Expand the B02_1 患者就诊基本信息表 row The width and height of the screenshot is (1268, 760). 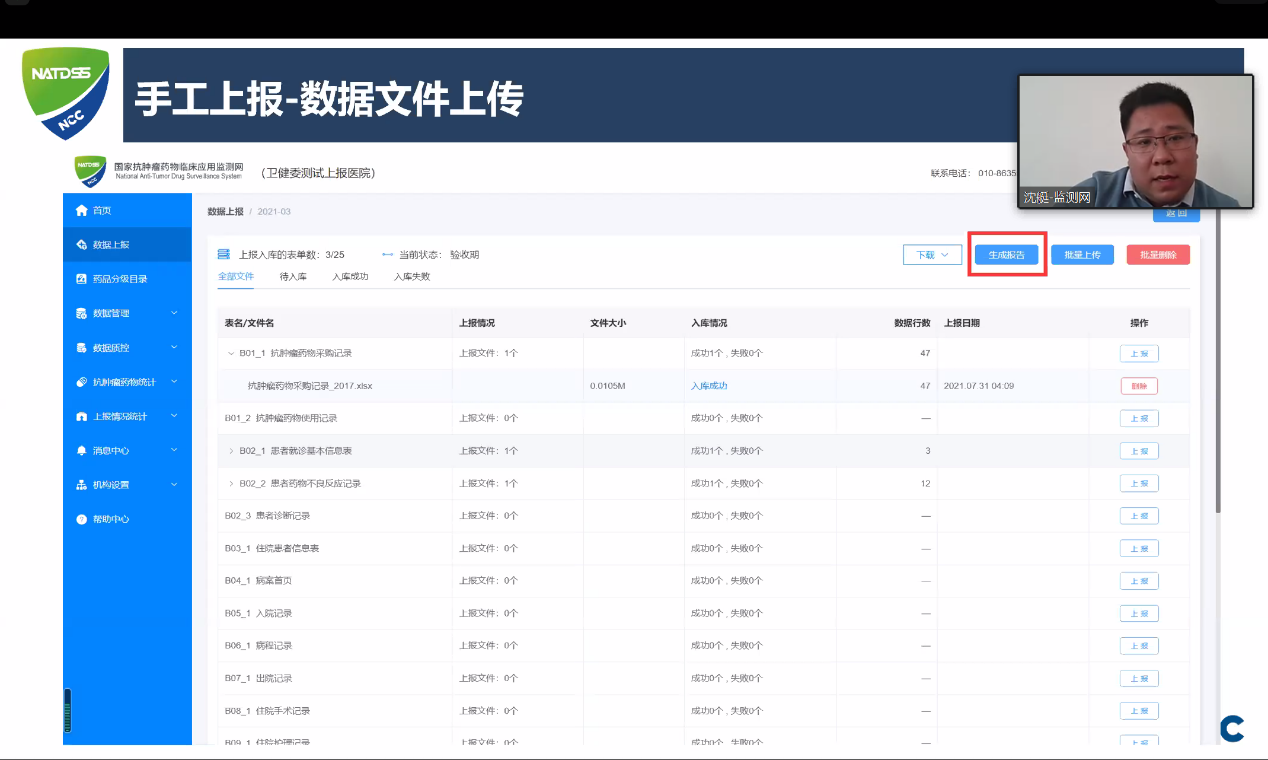point(231,451)
